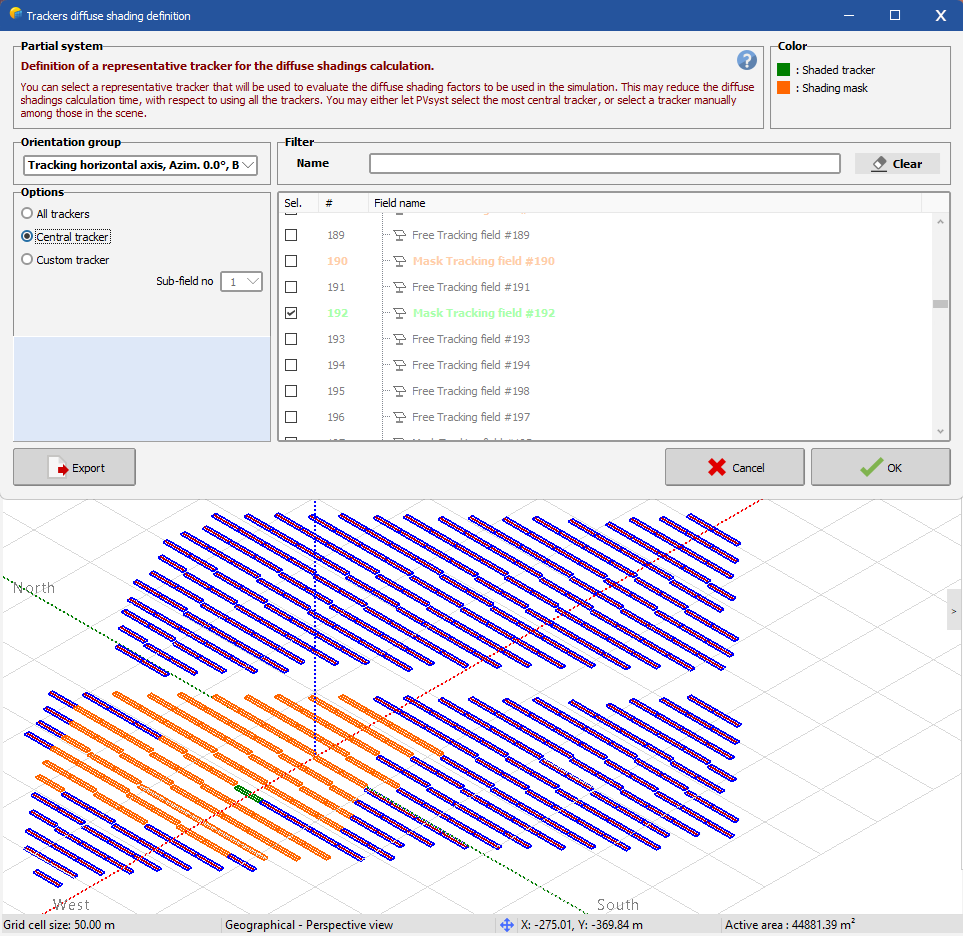Click the PVsyst icon in title bar
963x936 pixels.
pos(15,14)
